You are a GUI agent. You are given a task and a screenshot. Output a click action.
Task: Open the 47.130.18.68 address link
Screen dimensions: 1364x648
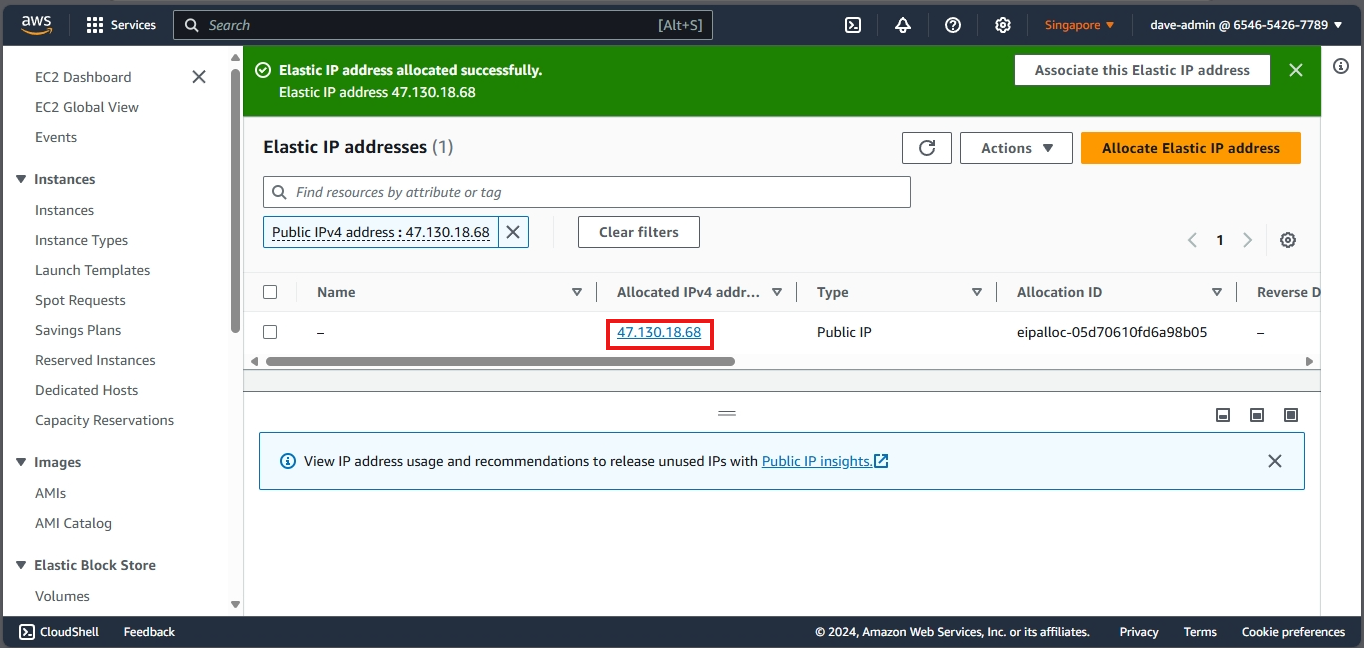[x=659, y=332]
